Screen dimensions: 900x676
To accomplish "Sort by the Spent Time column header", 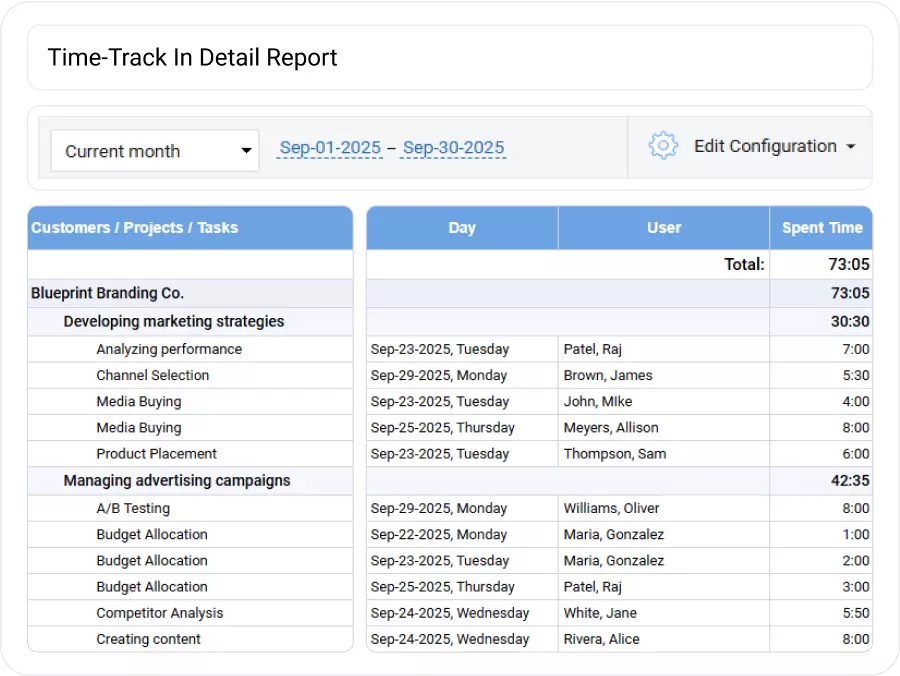I will 821,227.
